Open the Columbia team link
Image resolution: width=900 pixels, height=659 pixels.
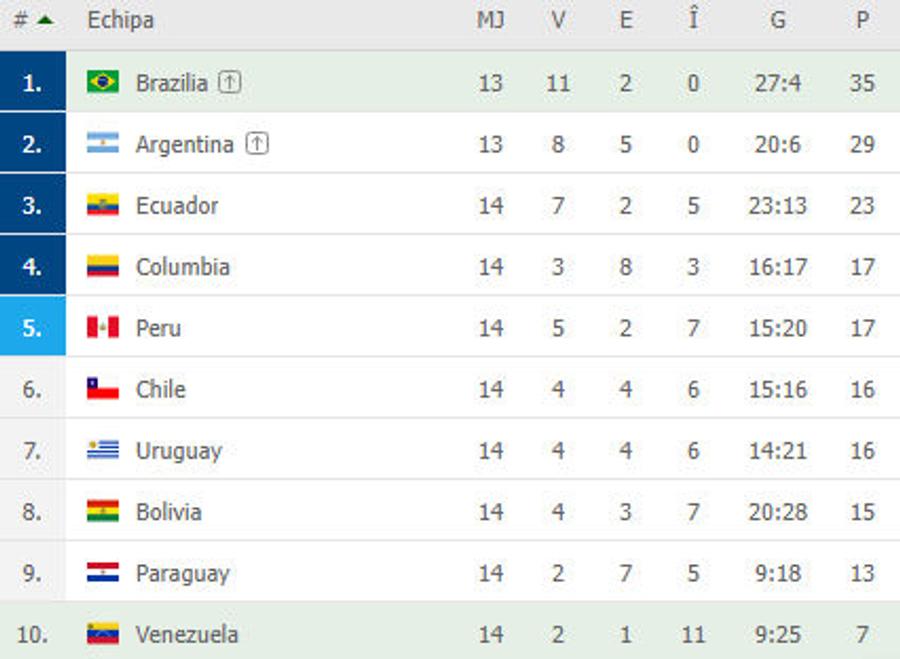coord(183,267)
